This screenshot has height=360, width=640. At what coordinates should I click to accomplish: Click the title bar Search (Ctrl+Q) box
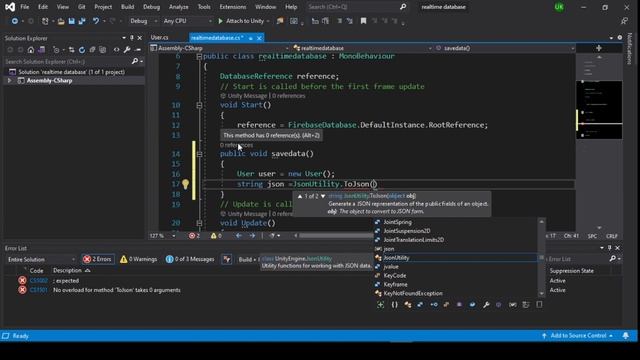(352, 7)
